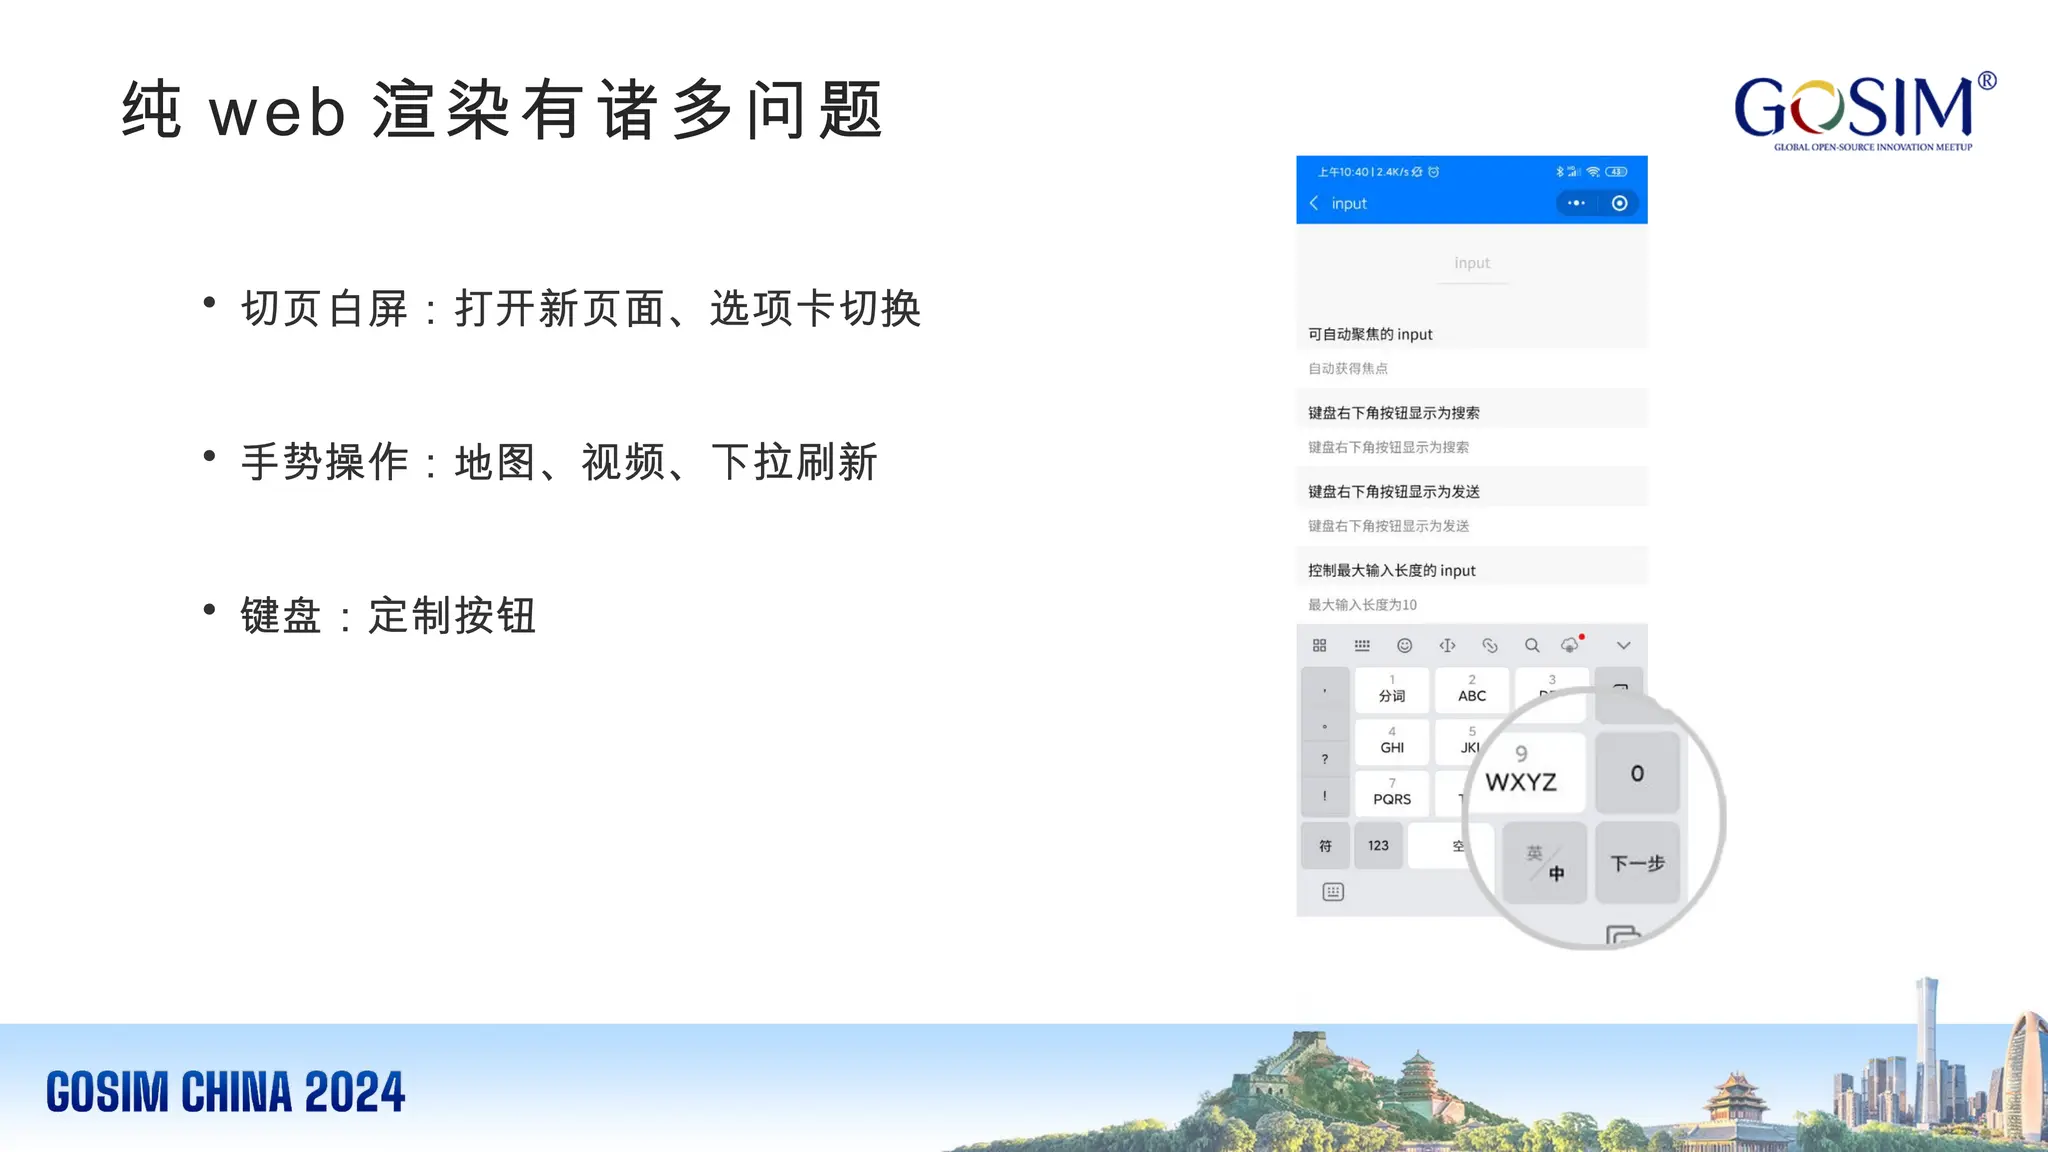The width and height of the screenshot is (2048, 1152).
Task: Open the four-squares grid icon on keyboard toolbar
Action: click(1320, 646)
